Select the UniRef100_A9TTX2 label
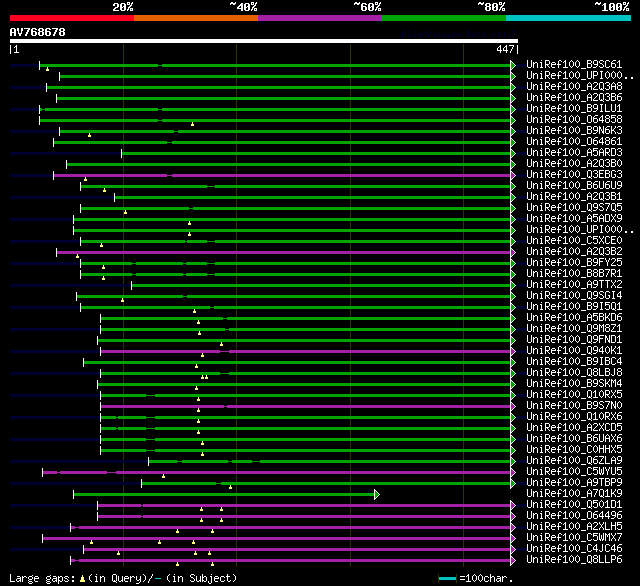640x586 pixels. coord(574,285)
